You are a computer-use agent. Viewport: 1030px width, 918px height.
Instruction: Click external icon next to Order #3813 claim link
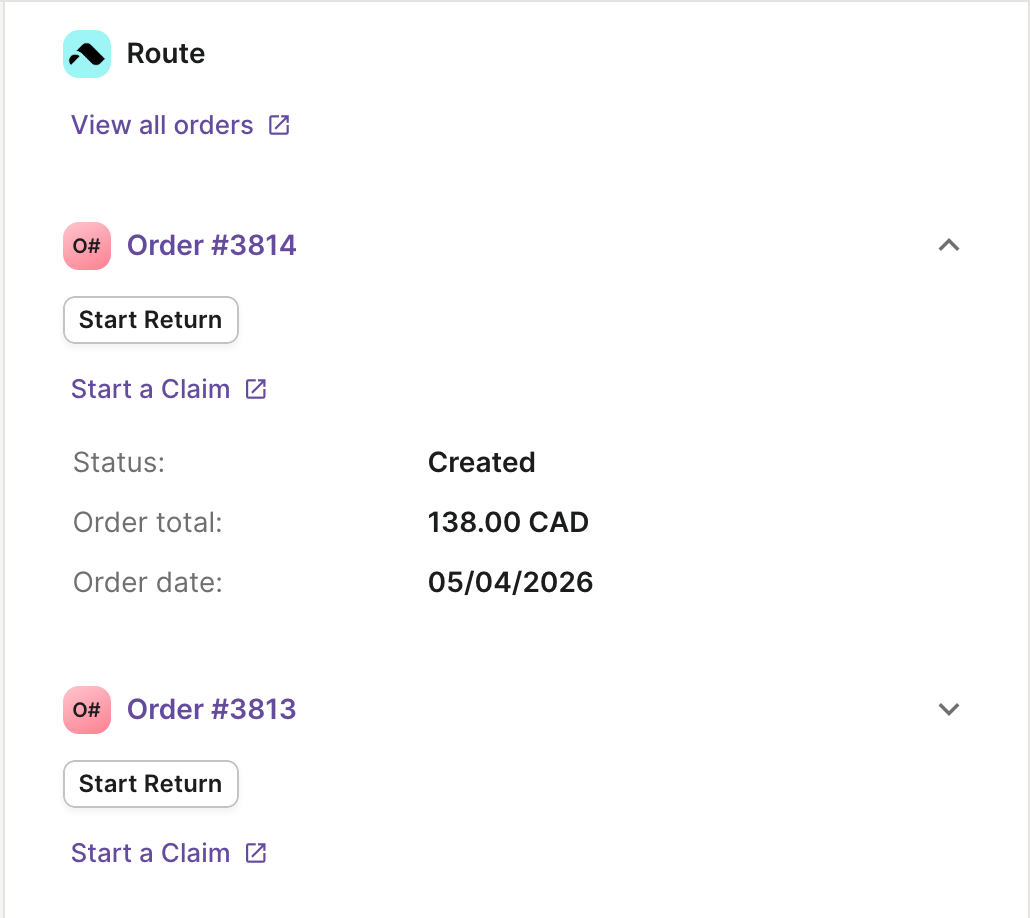[256, 853]
